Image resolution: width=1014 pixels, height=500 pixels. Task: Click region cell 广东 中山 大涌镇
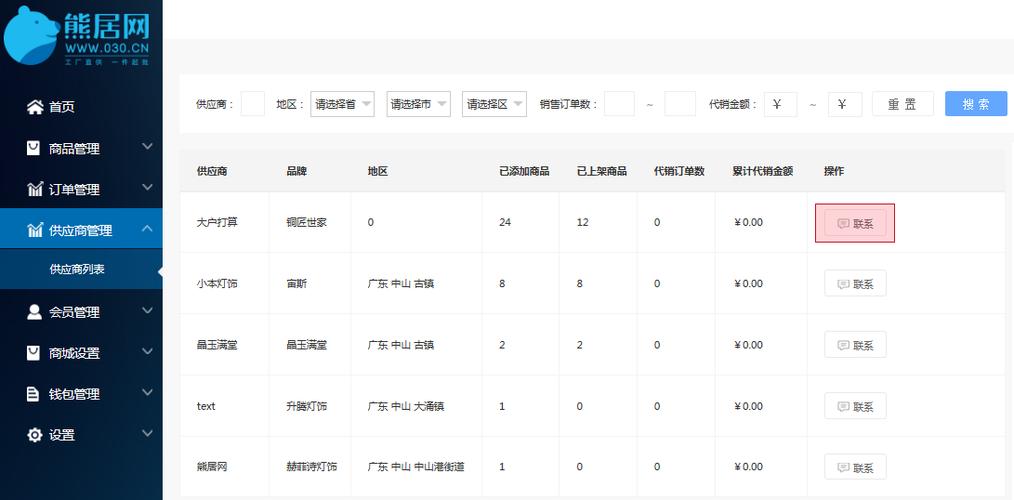pos(406,406)
